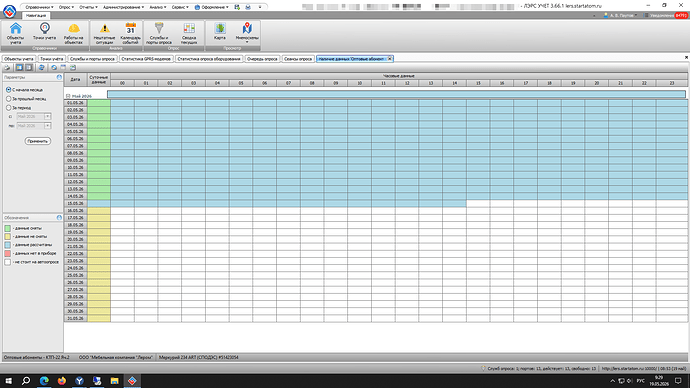Click the daily data cell for 20.05.26
This screenshot has height=388, width=690.
coord(99,239)
